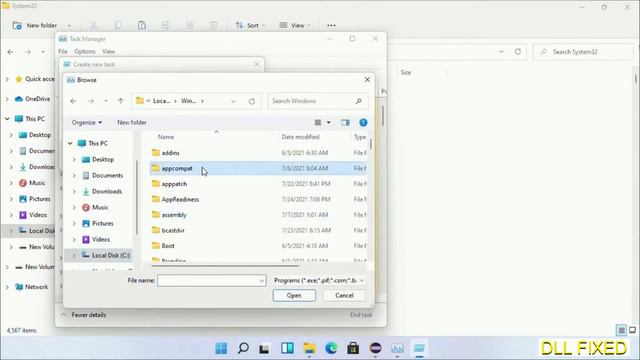Click New folder in File Explorer toolbar
Viewport: 640px width, 360px height.
coord(35,25)
